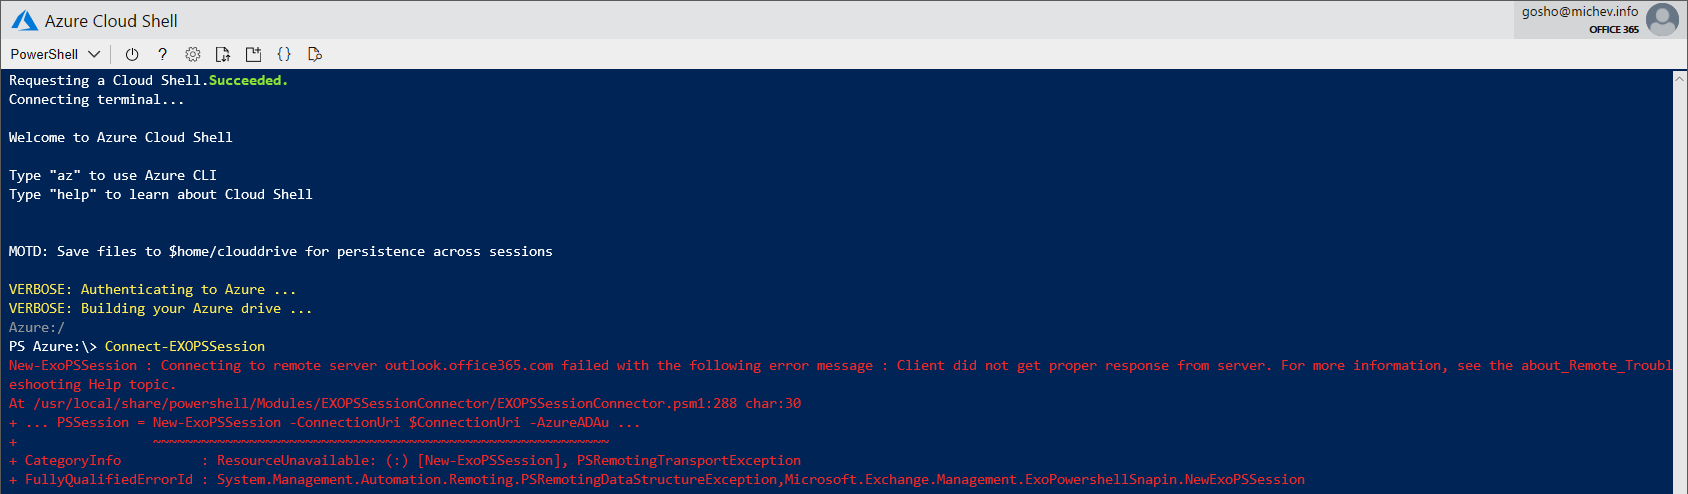The height and width of the screenshot is (494, 1688).
Task: Click the MOTD line in terminal
Action: coord(281,252)
